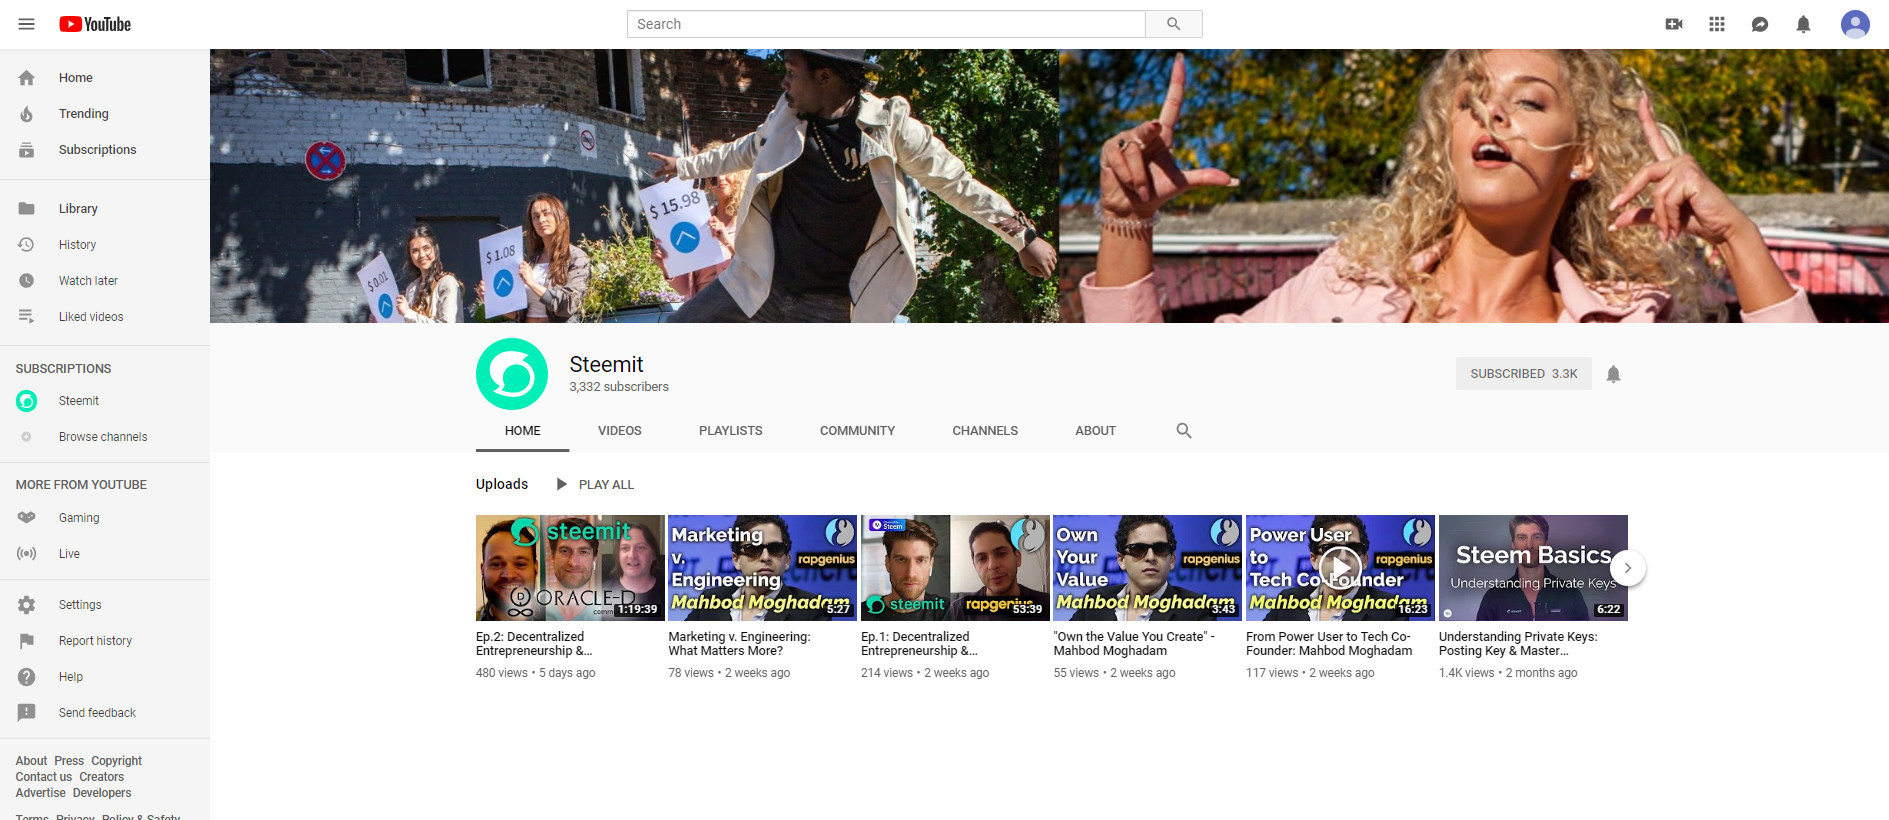1889x820 pixels.
Task: Click the Liked videos icon
Action: [x=27, y=317]
